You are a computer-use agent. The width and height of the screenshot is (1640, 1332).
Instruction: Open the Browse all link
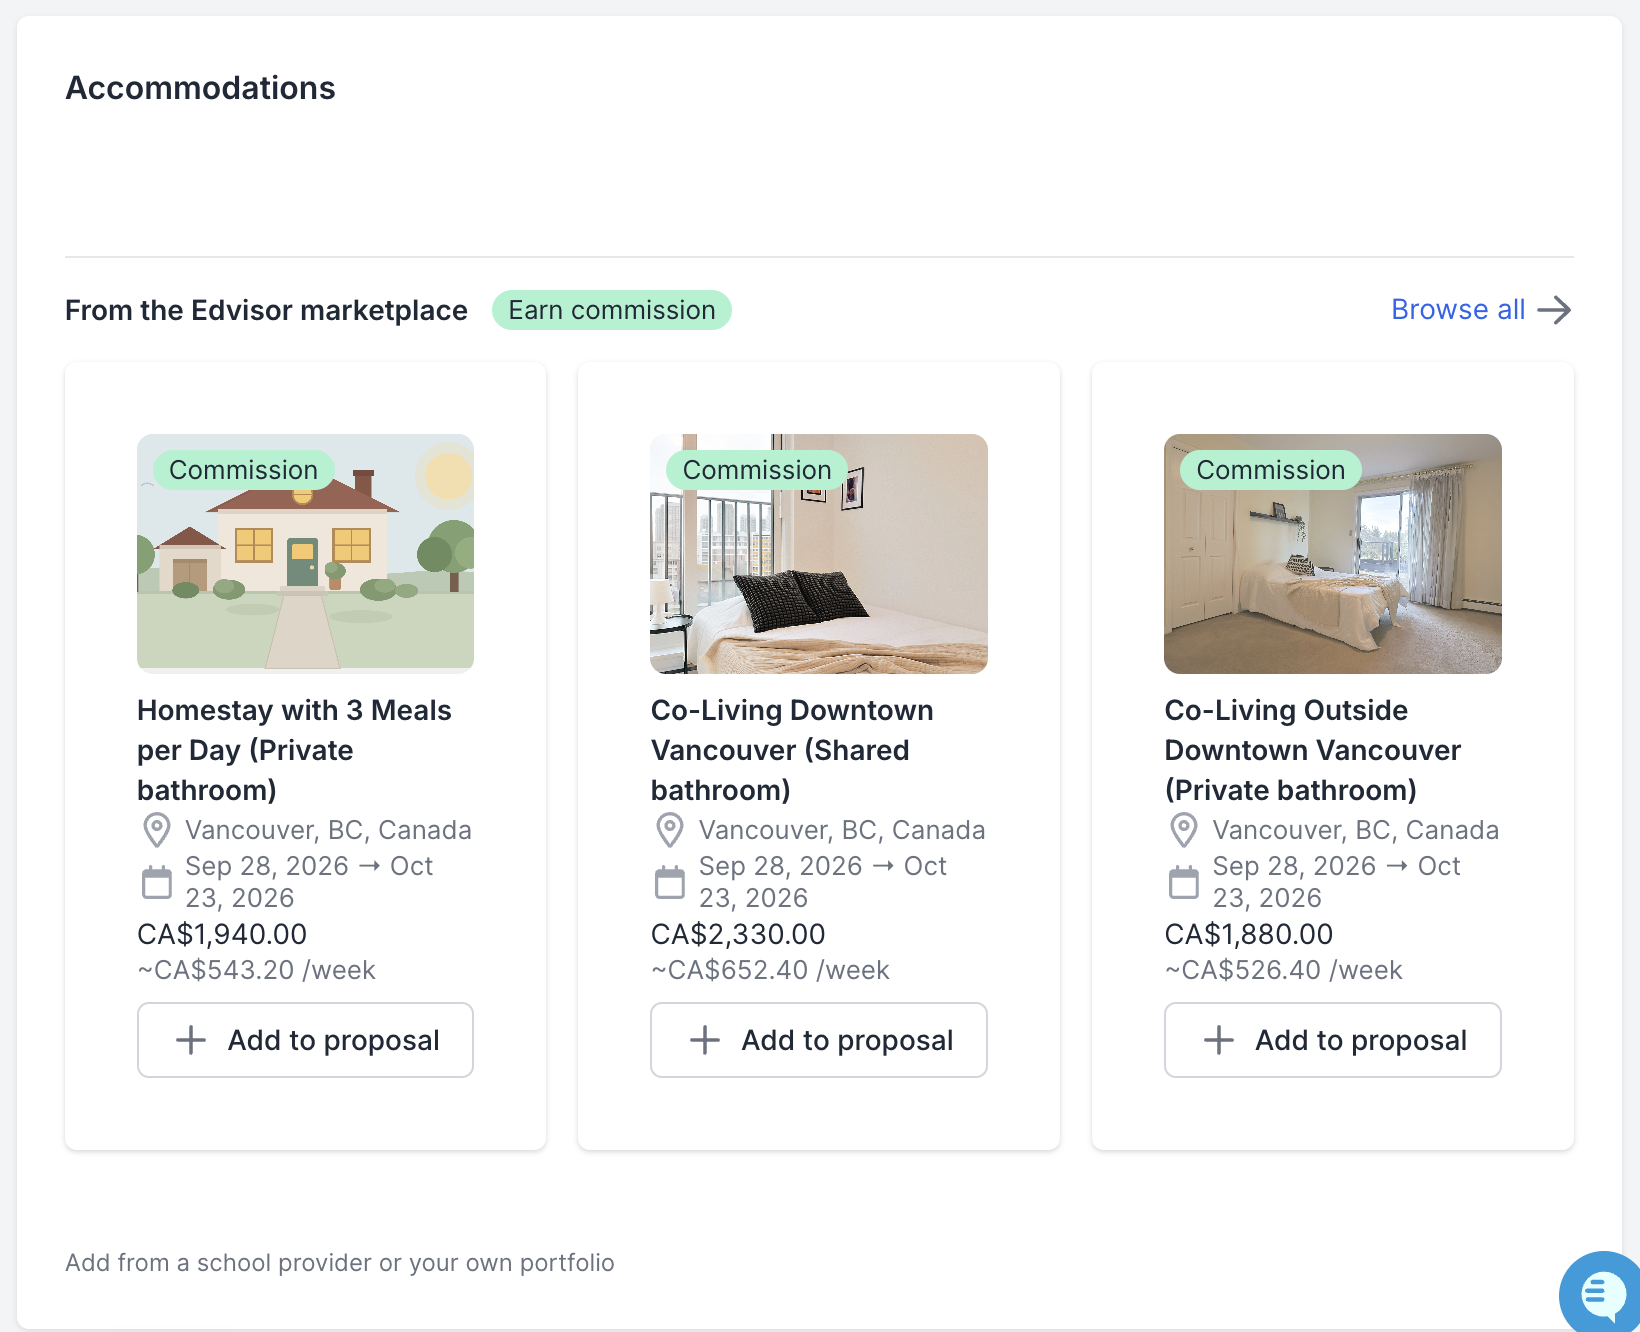pyautogui.click(x=1458, y=310)
